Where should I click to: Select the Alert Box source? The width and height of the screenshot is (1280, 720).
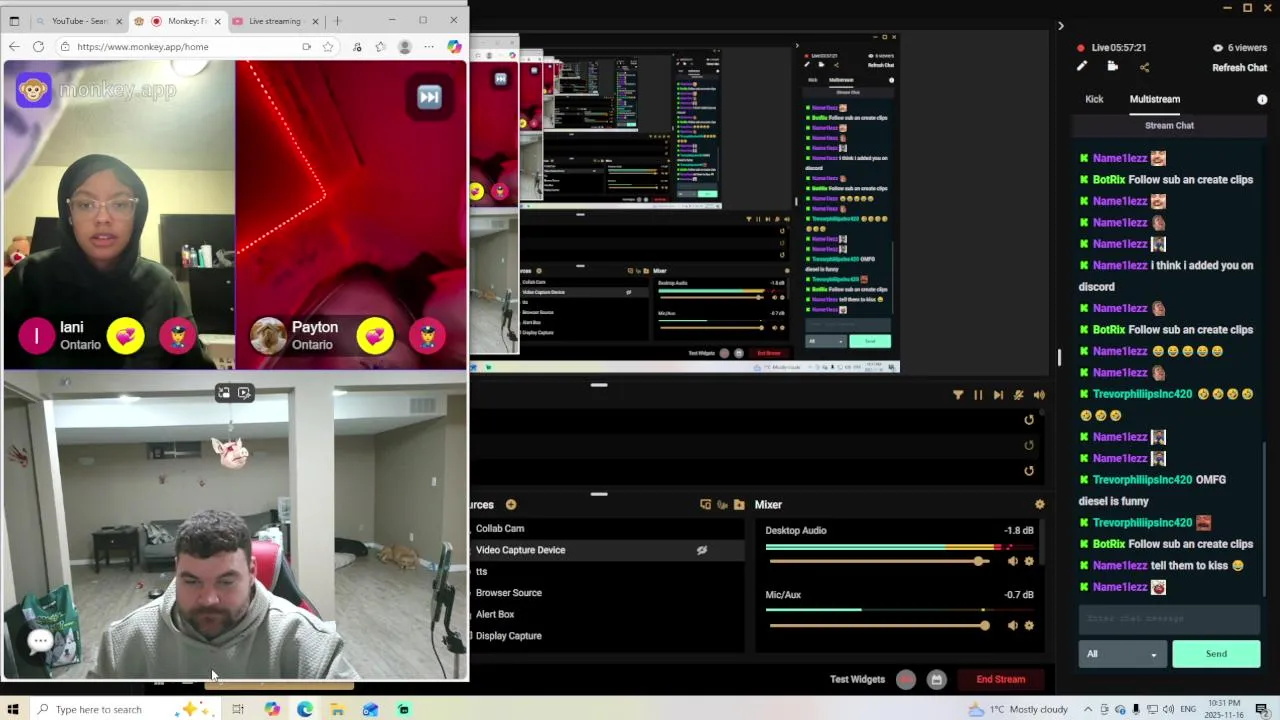coord(495,614)
